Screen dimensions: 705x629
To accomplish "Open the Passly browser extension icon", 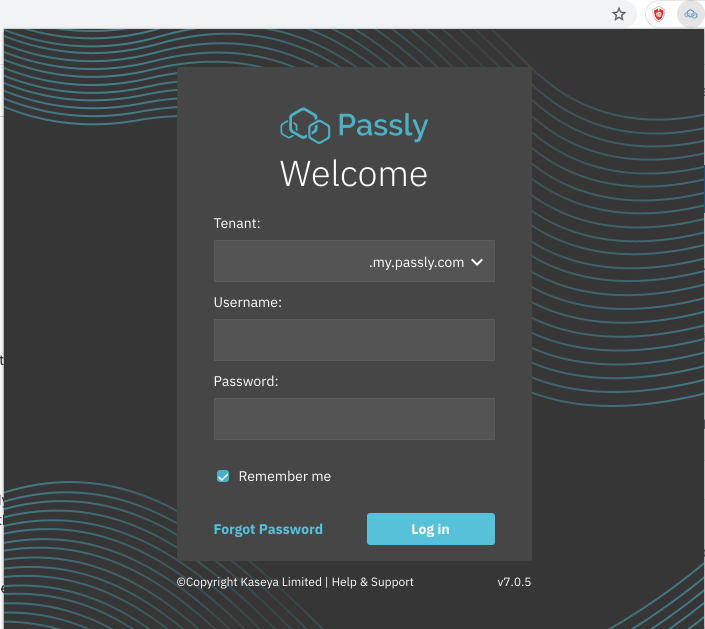I will pos(691,14).
